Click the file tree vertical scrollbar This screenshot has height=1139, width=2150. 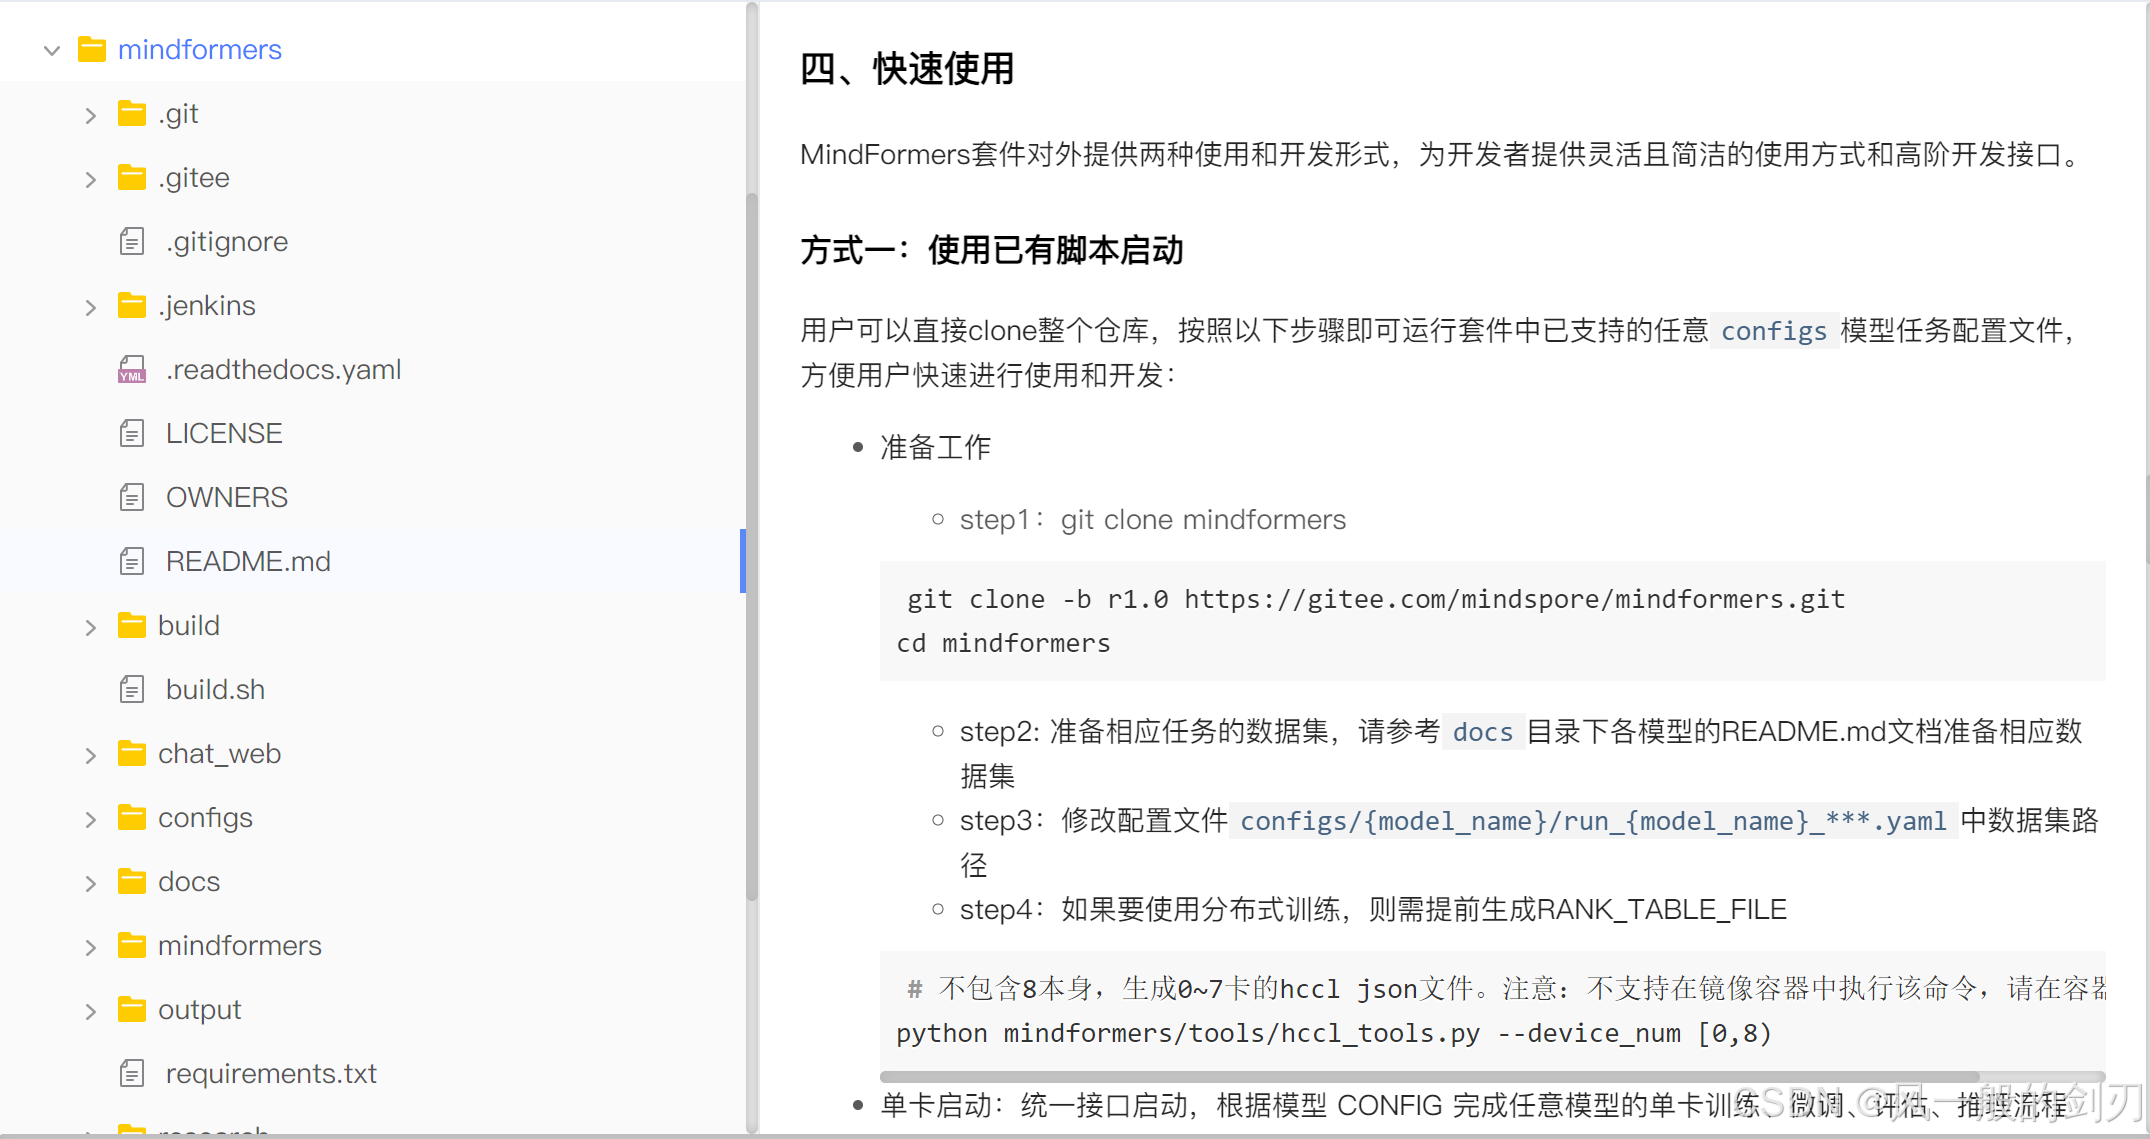752,545
